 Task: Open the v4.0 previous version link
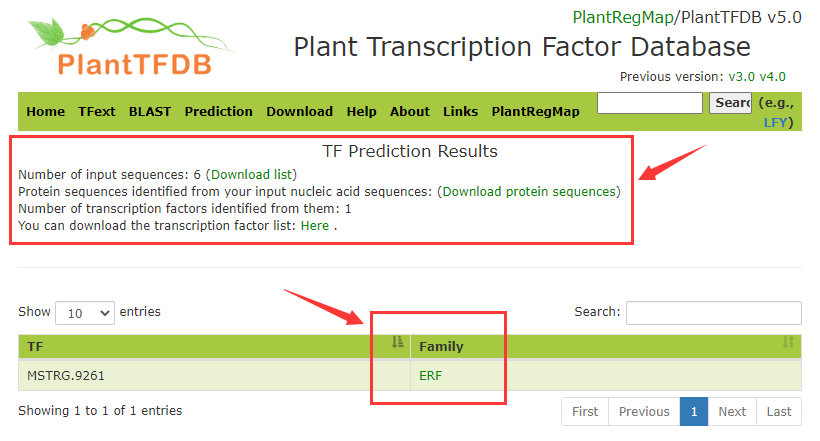pos(772,77)
